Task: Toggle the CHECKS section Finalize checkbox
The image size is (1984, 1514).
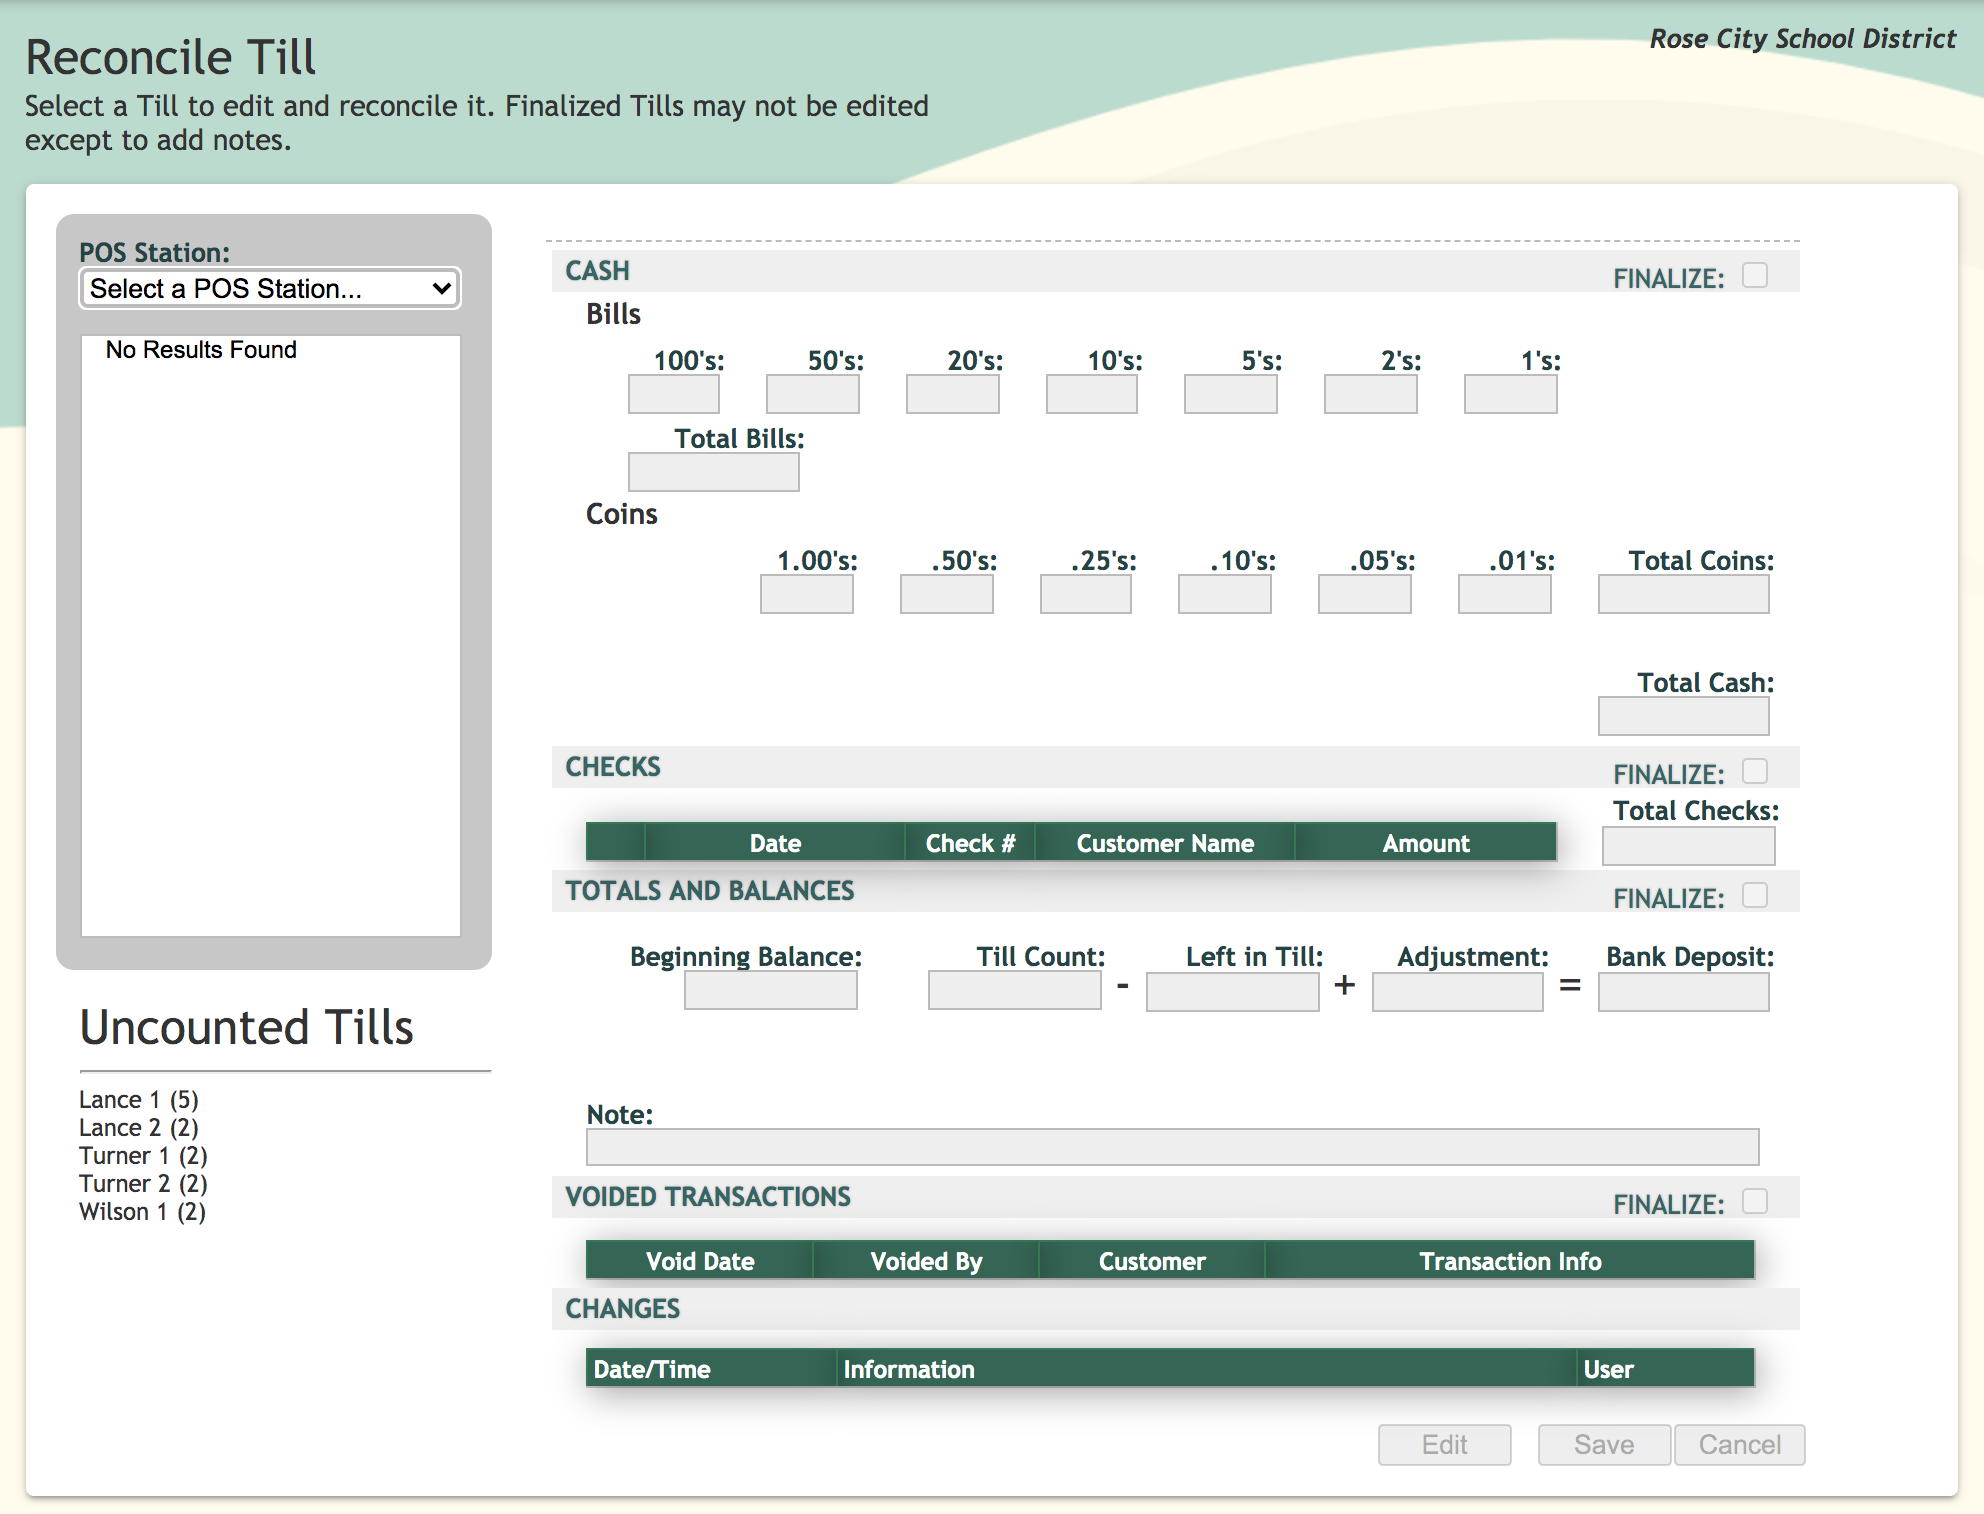Action: pyautogui.click(x=1754, y=771)
